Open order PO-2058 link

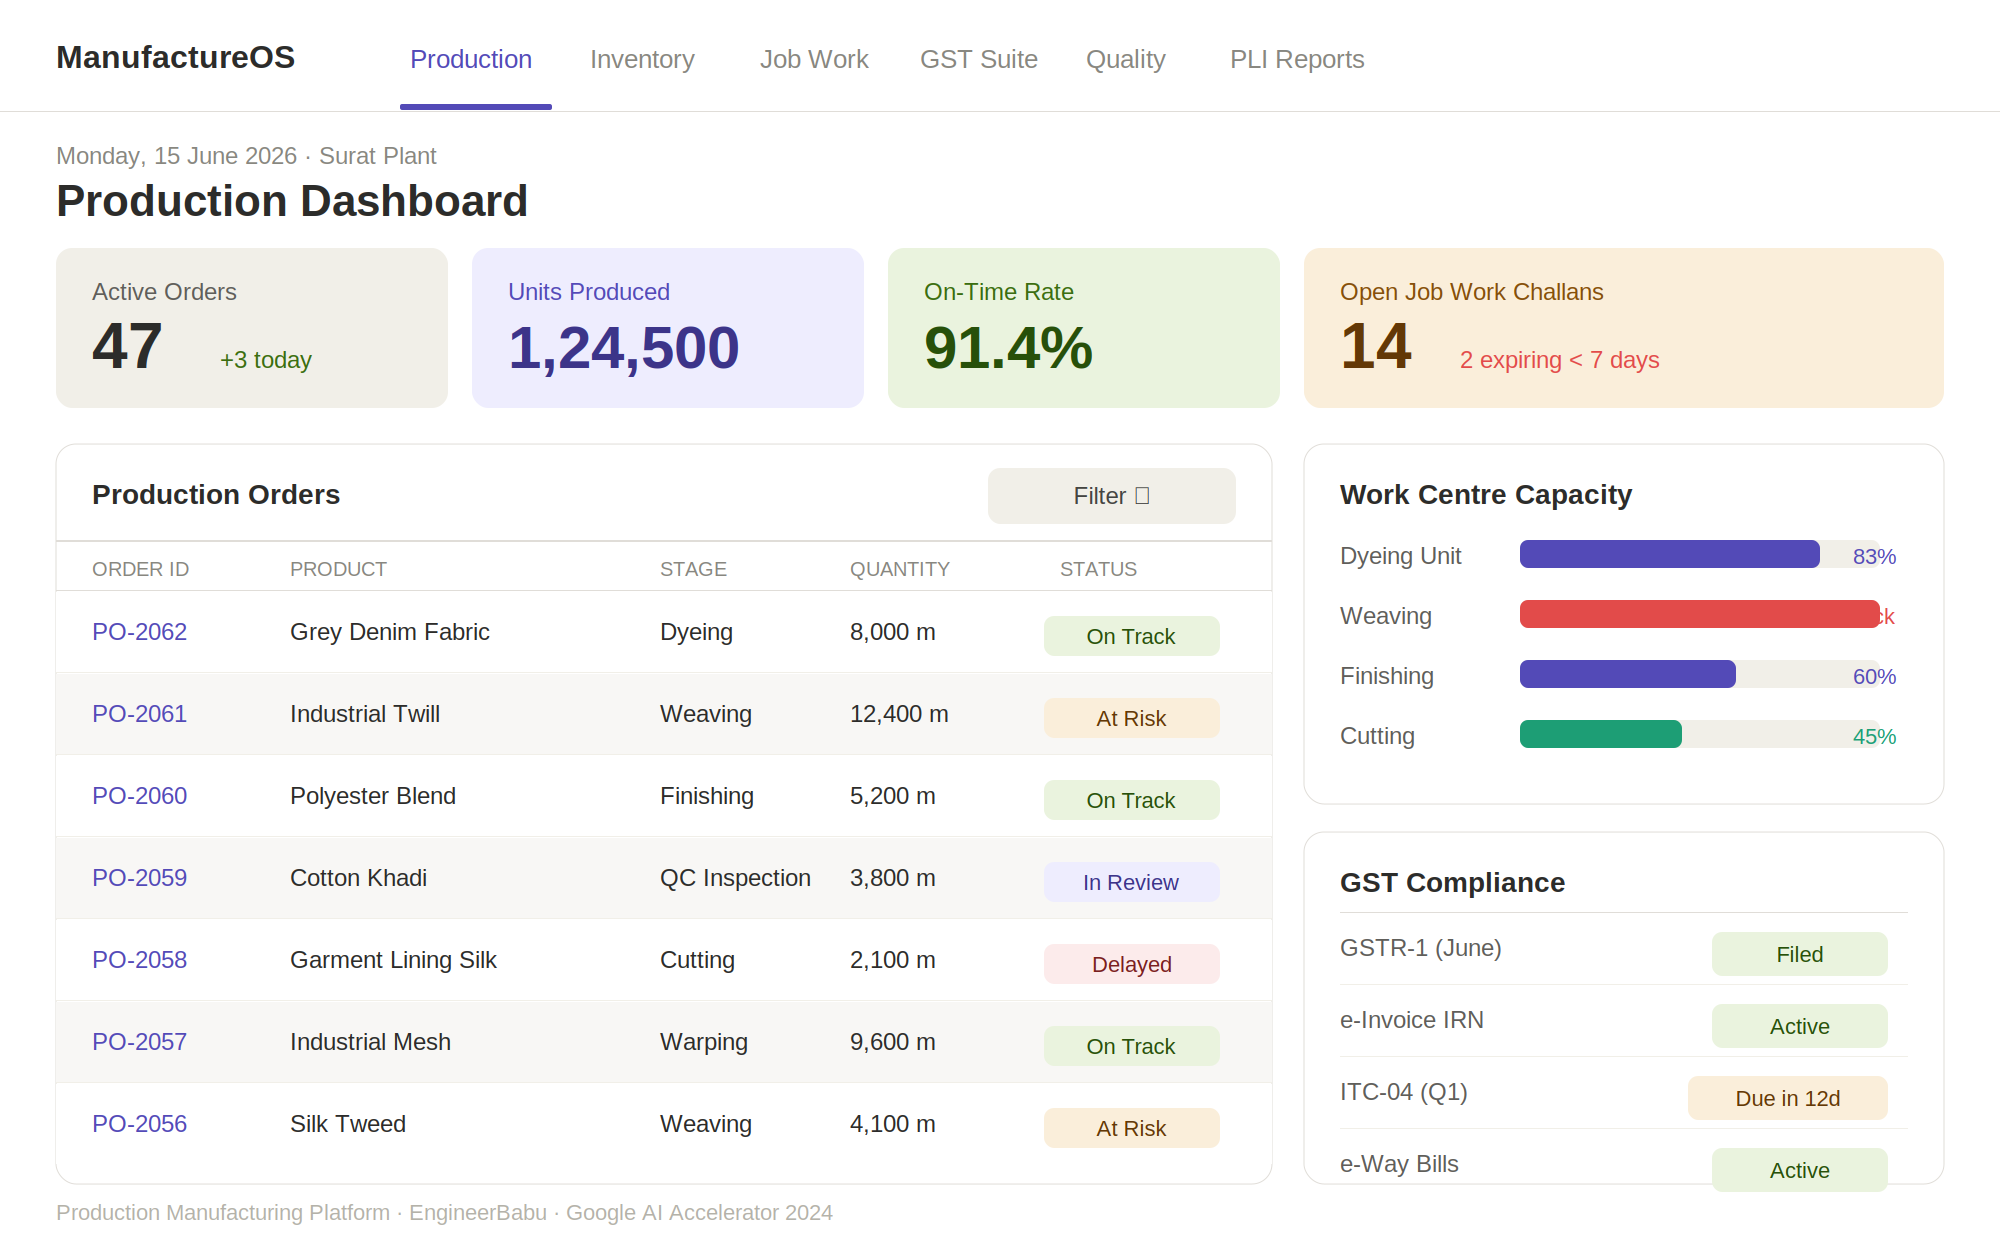[140, 960]
